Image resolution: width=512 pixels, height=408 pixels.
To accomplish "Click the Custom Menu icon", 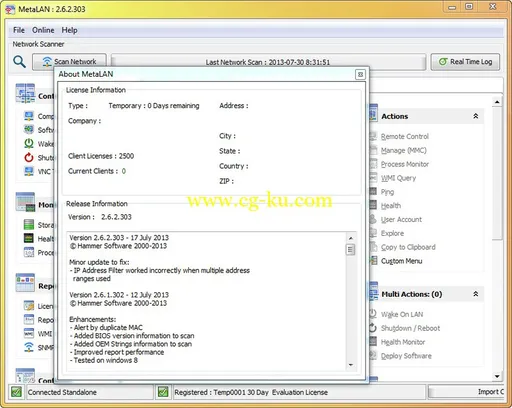I will click(374, 261).
